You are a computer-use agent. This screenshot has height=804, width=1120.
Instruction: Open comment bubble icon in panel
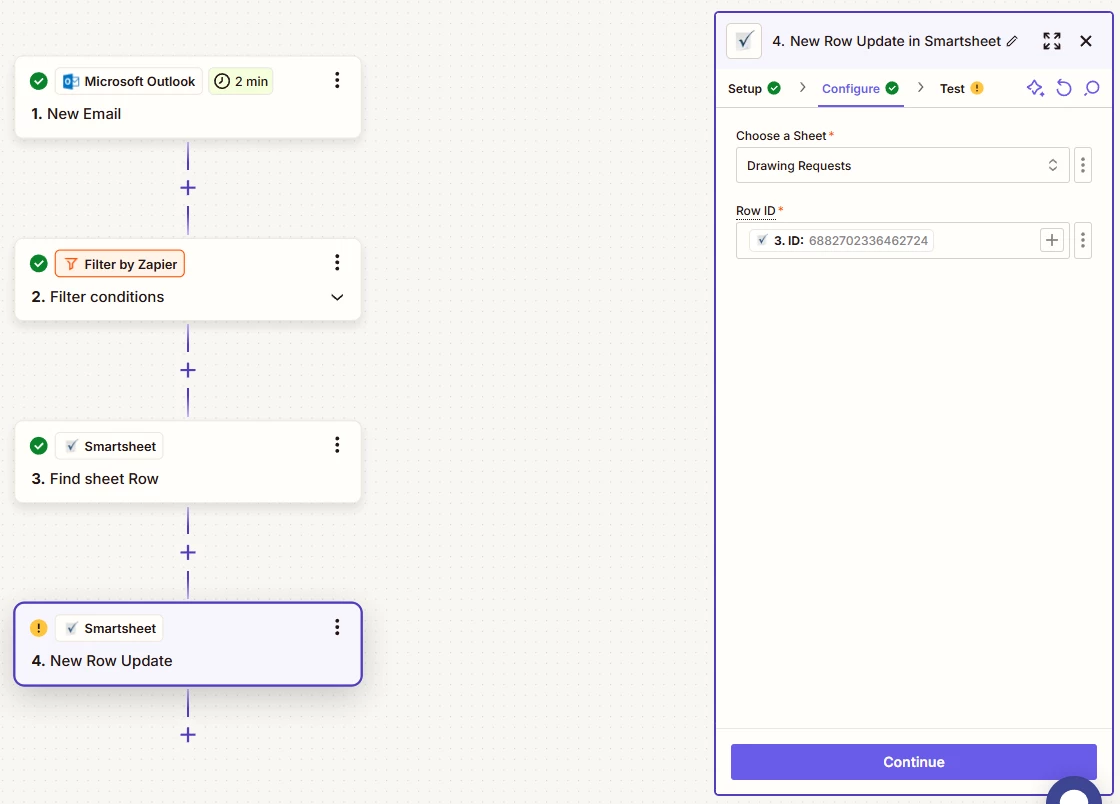[x=1091, y=88]
